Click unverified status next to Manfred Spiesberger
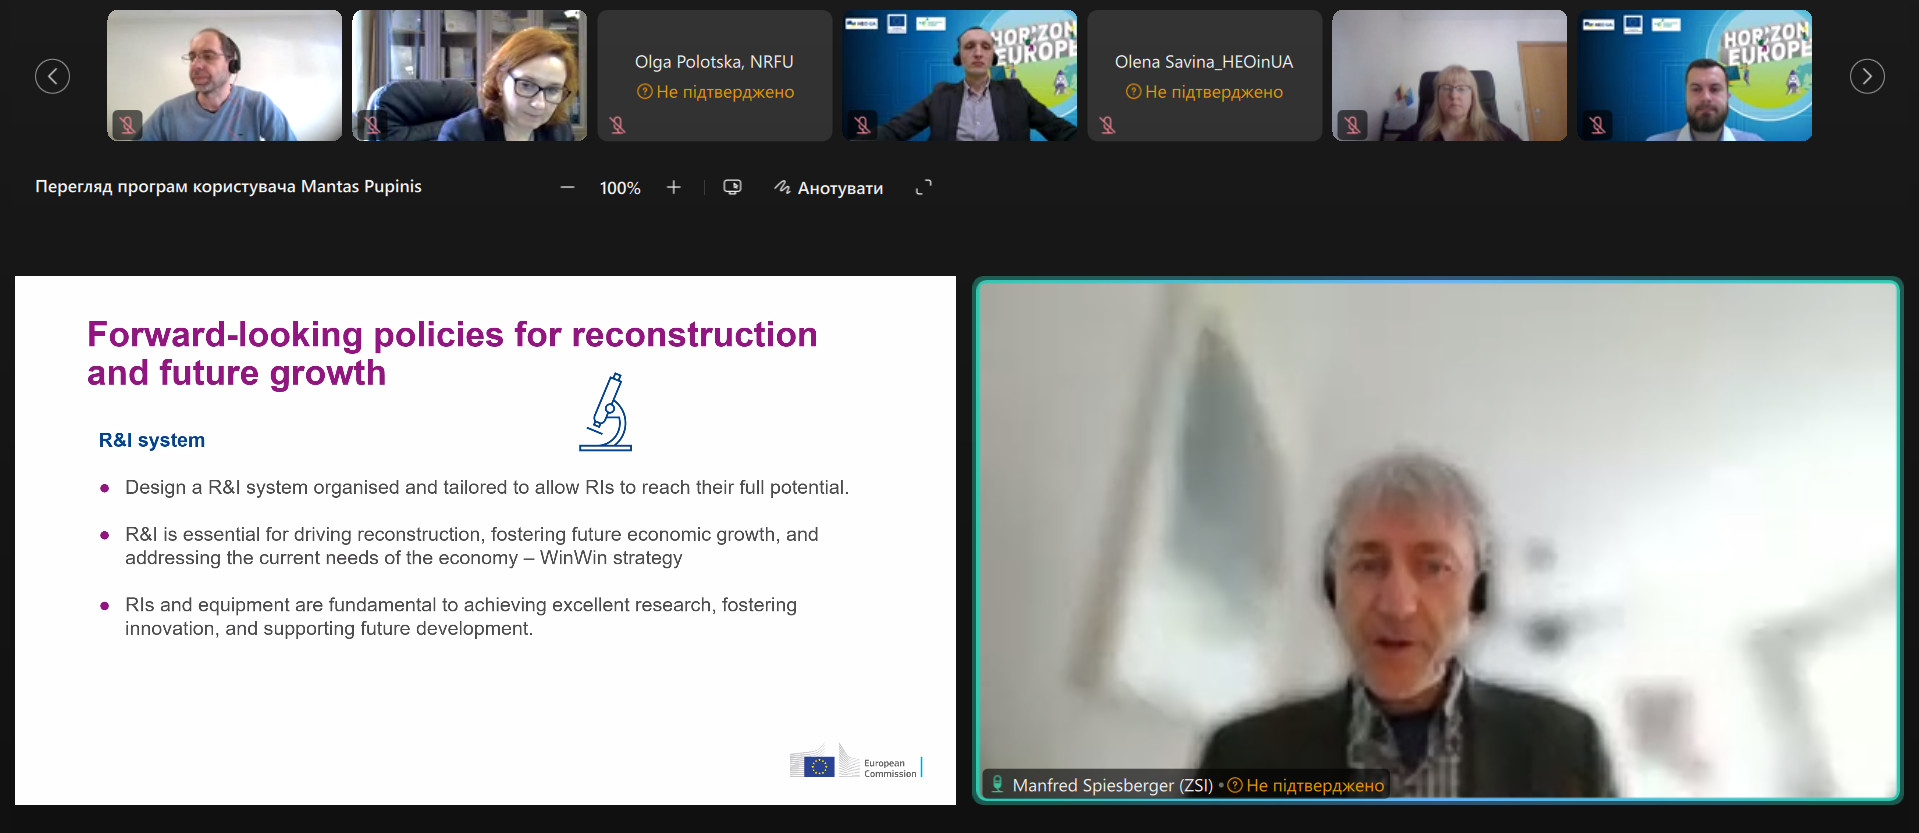The width and height of the screenshot is (1919, 833). point(1306,785)
